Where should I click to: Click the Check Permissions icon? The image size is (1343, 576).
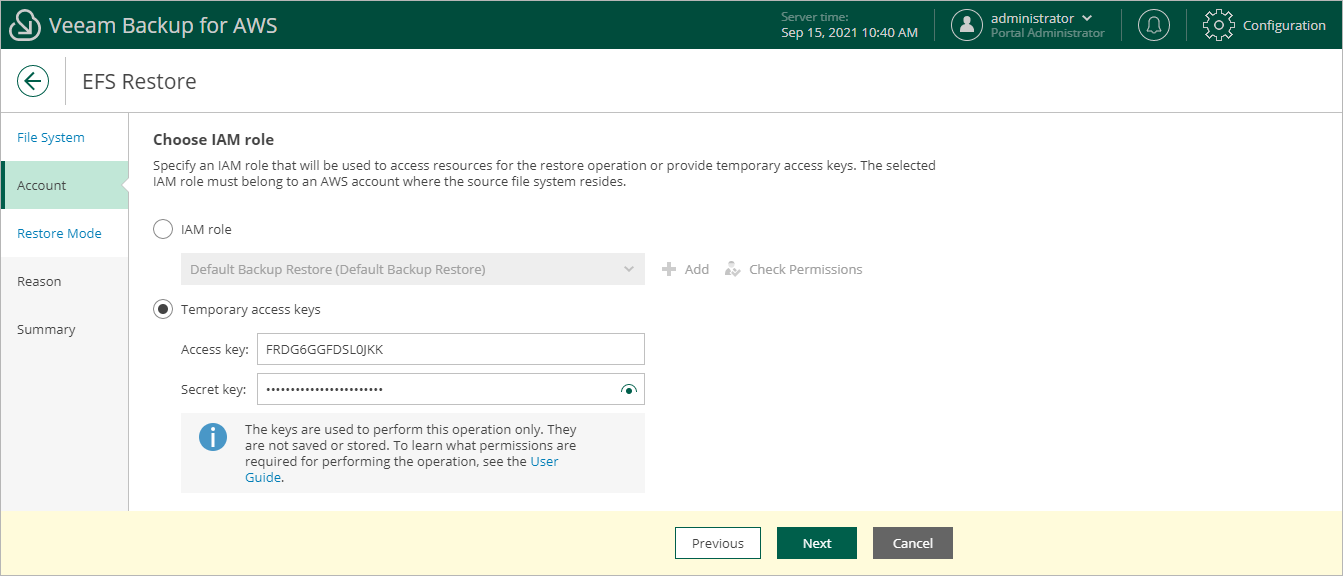(x=733, y=269)
